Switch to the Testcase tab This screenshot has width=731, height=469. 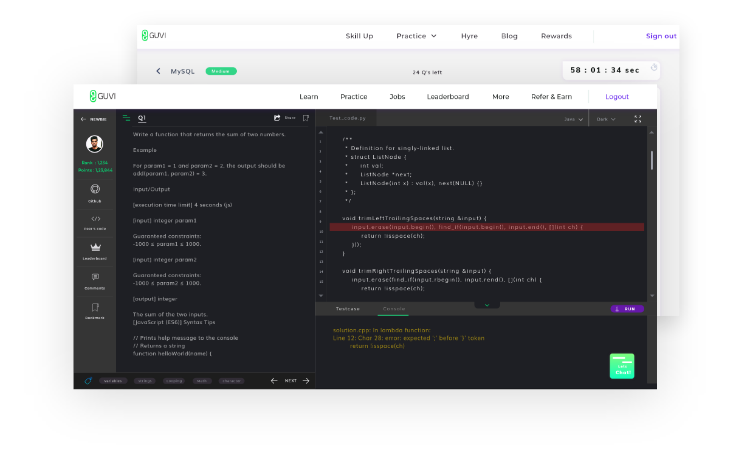pos(348,309)
